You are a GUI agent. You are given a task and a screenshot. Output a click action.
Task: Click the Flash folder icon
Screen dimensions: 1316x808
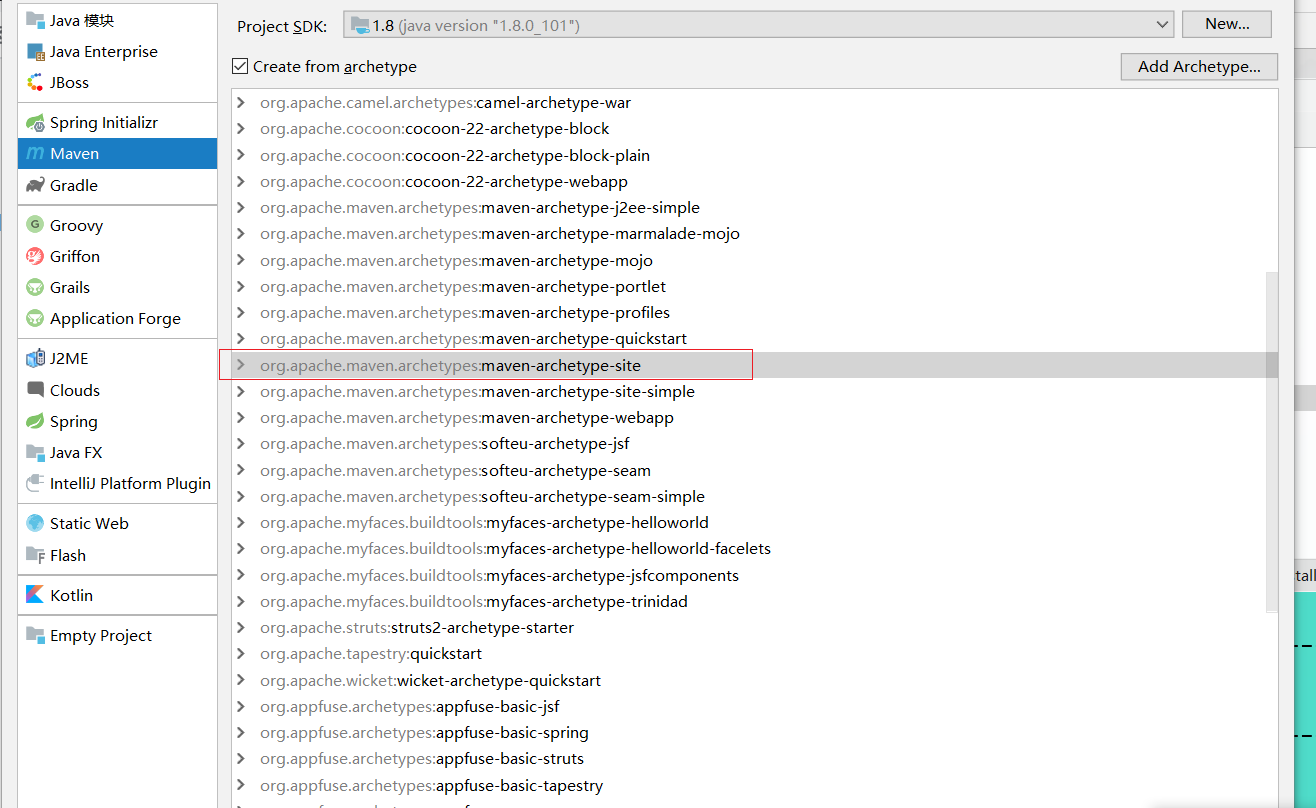[35, 555]
